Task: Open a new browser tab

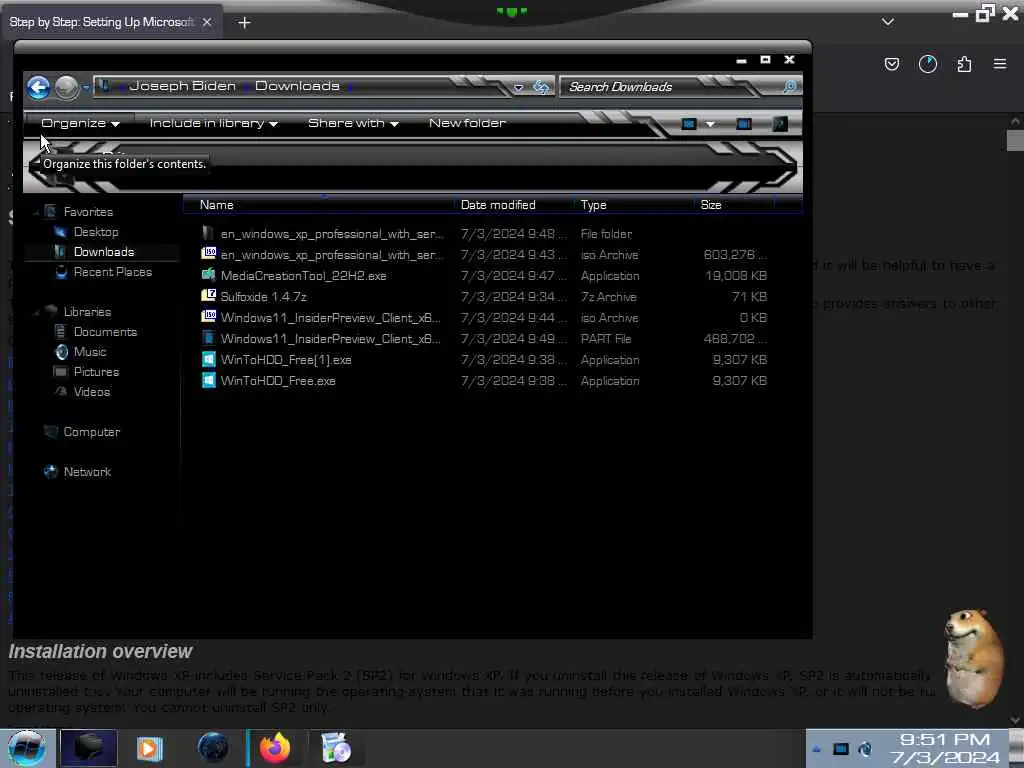Action: click(244, 23)
